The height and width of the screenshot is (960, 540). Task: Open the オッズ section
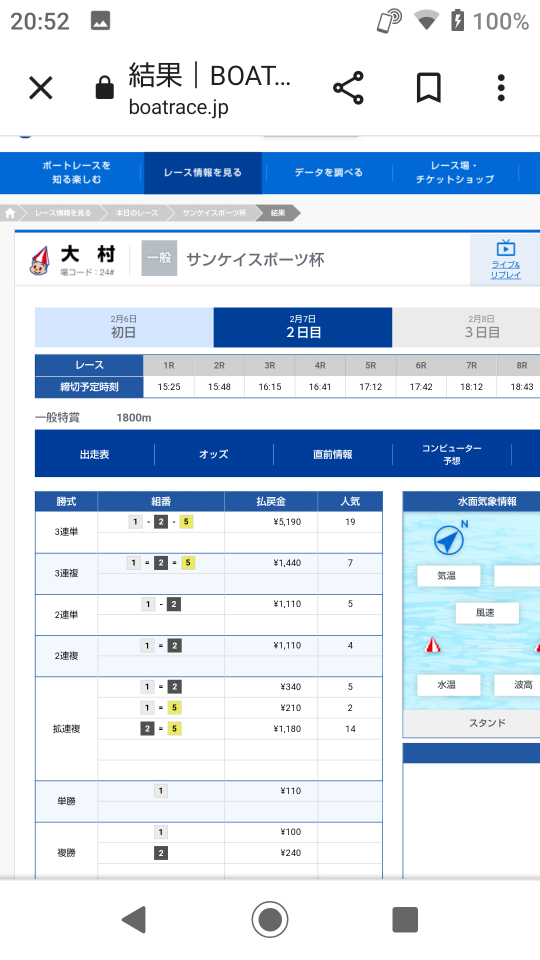[213, 454]
